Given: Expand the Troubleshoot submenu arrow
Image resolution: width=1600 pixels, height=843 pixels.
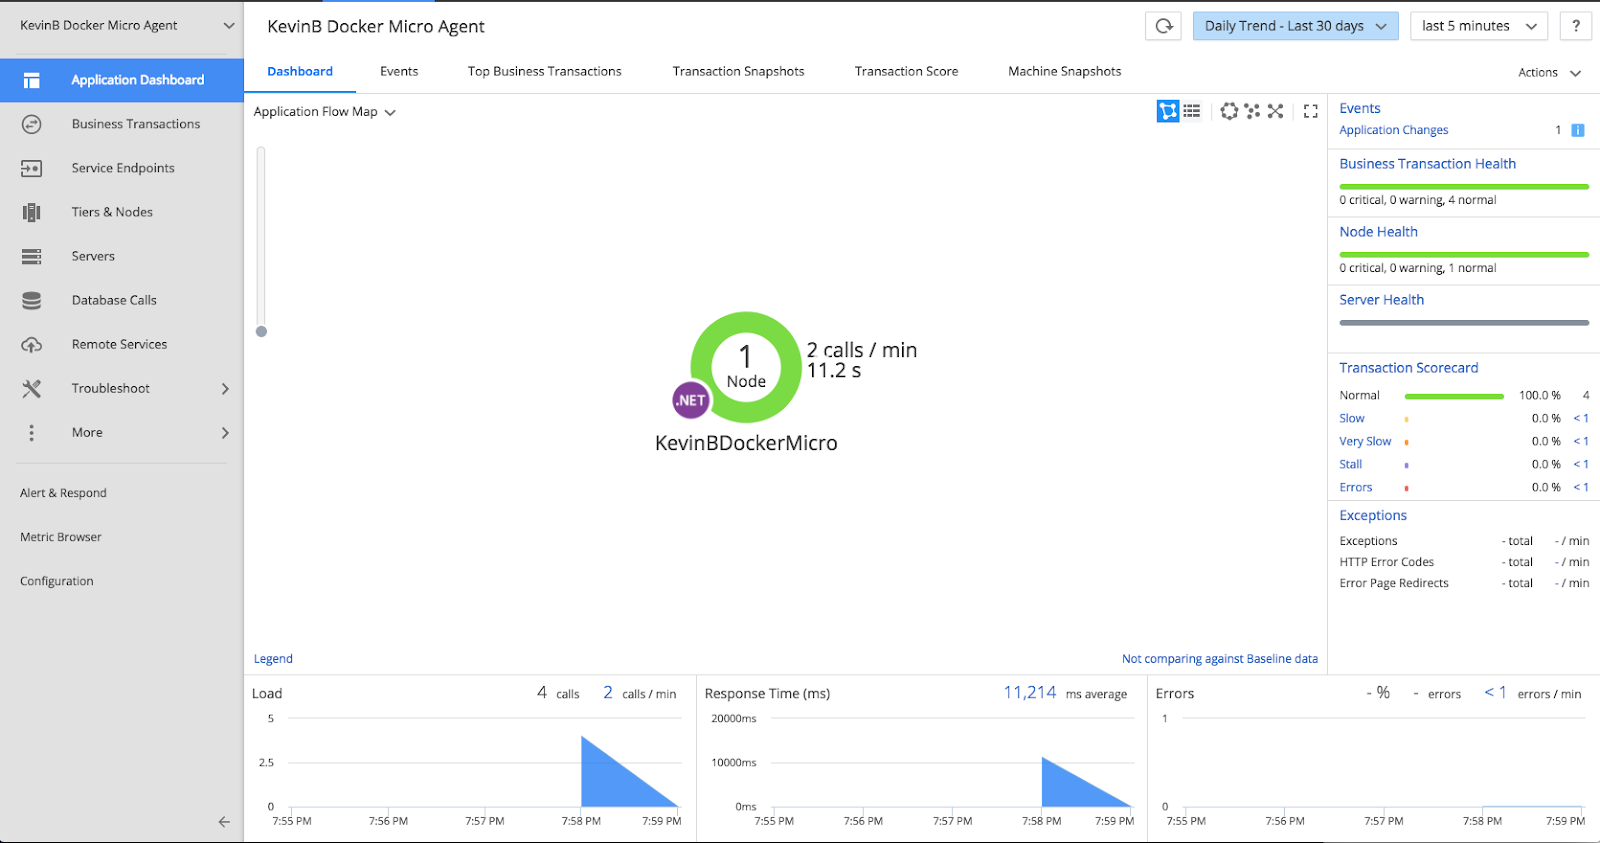Looking at the screenshot, I should pyautogui.click(x=225, y=388).
